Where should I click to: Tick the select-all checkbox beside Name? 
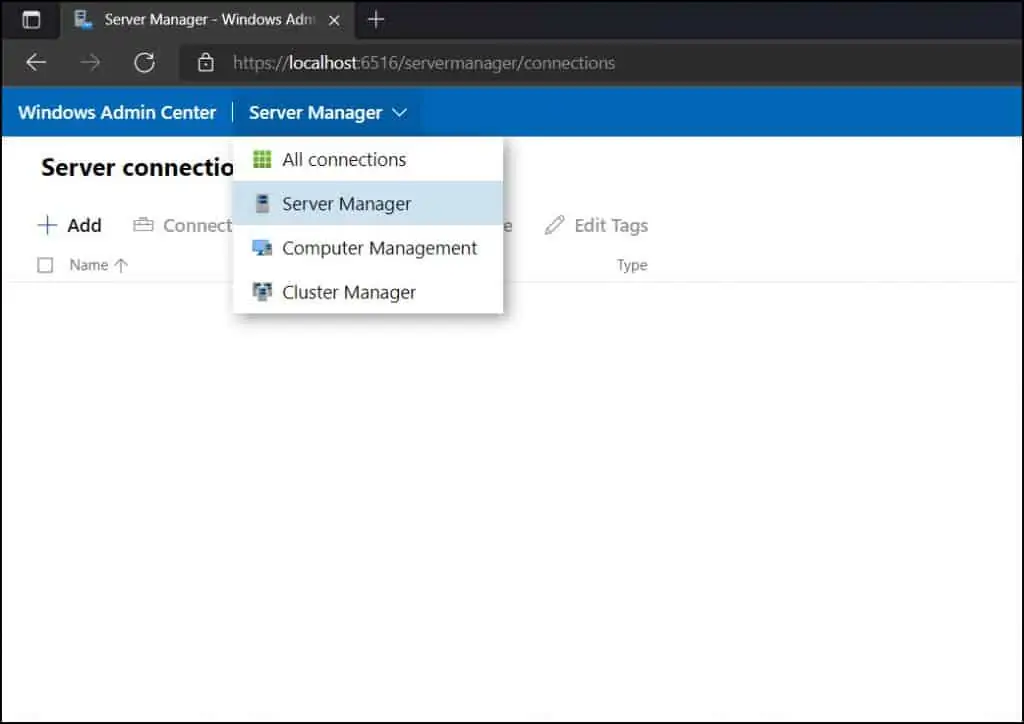[x=45, y=265]
